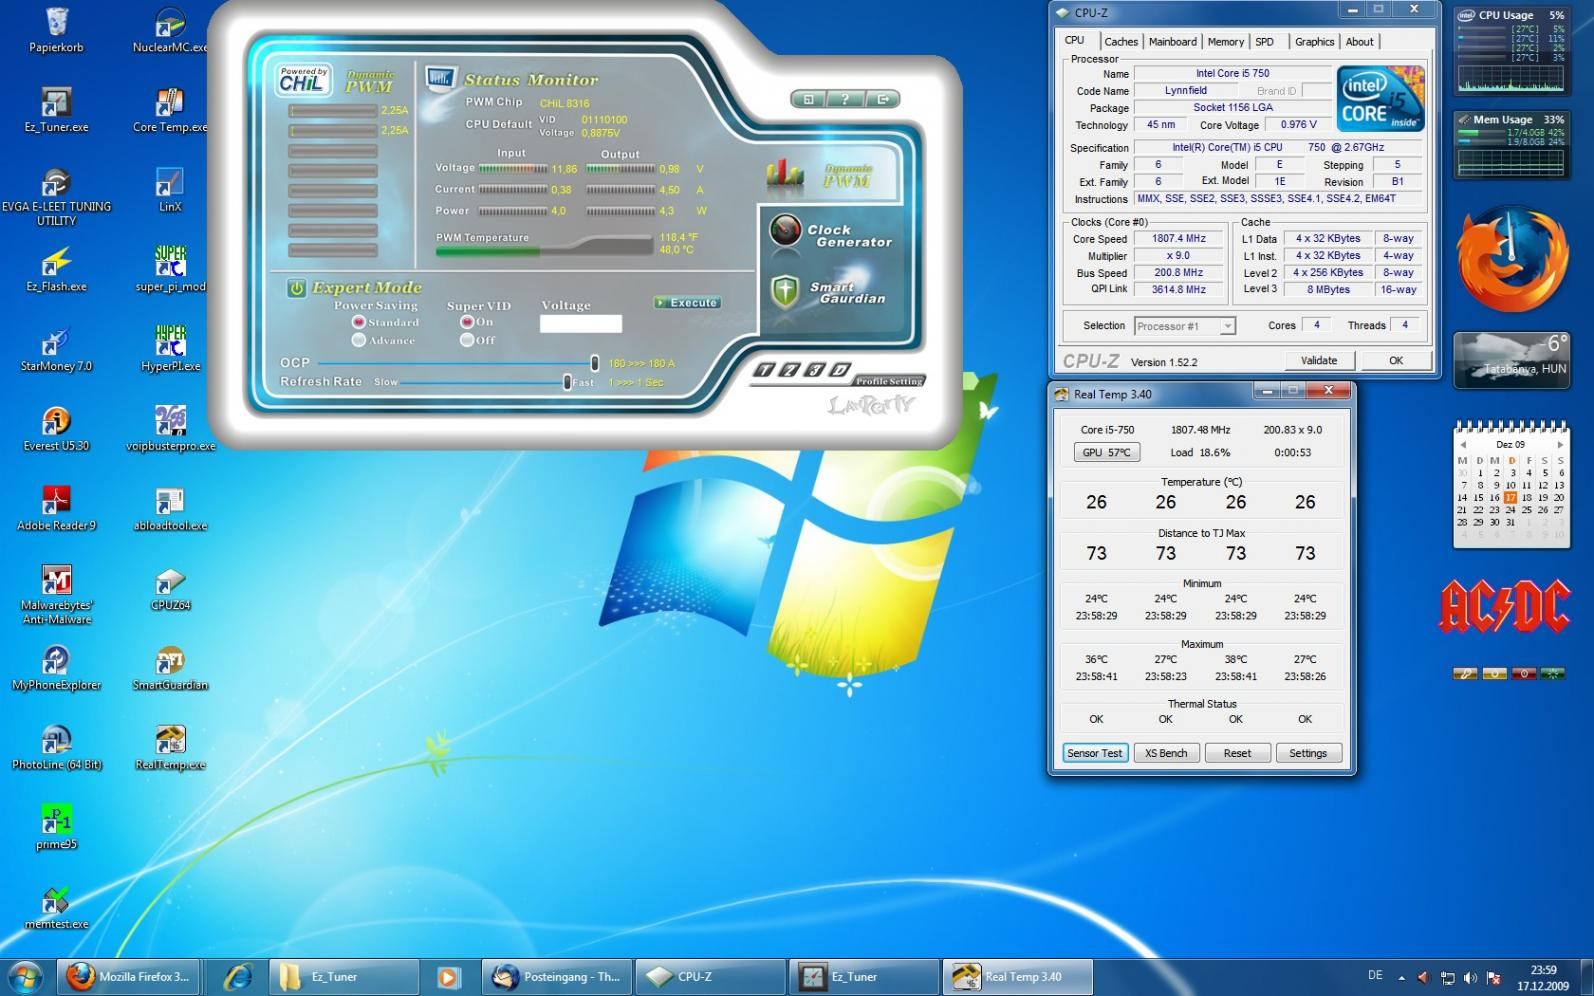Viewport: 1594px width, 996px height.
Task: Show hidden tray icons arrow
Action: [1401, 977]
